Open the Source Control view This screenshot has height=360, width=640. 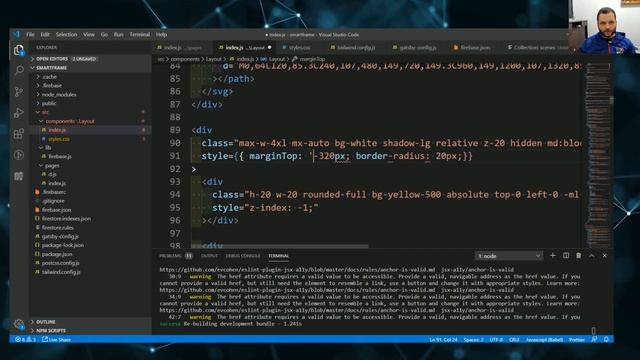[19, 92]
